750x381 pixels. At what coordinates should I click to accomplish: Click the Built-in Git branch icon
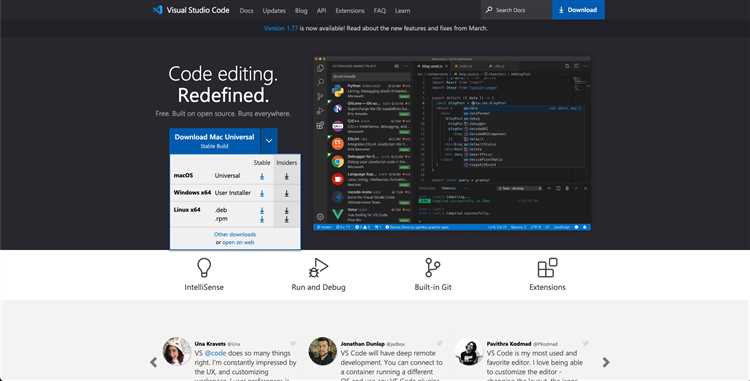[x=432, y=267]
